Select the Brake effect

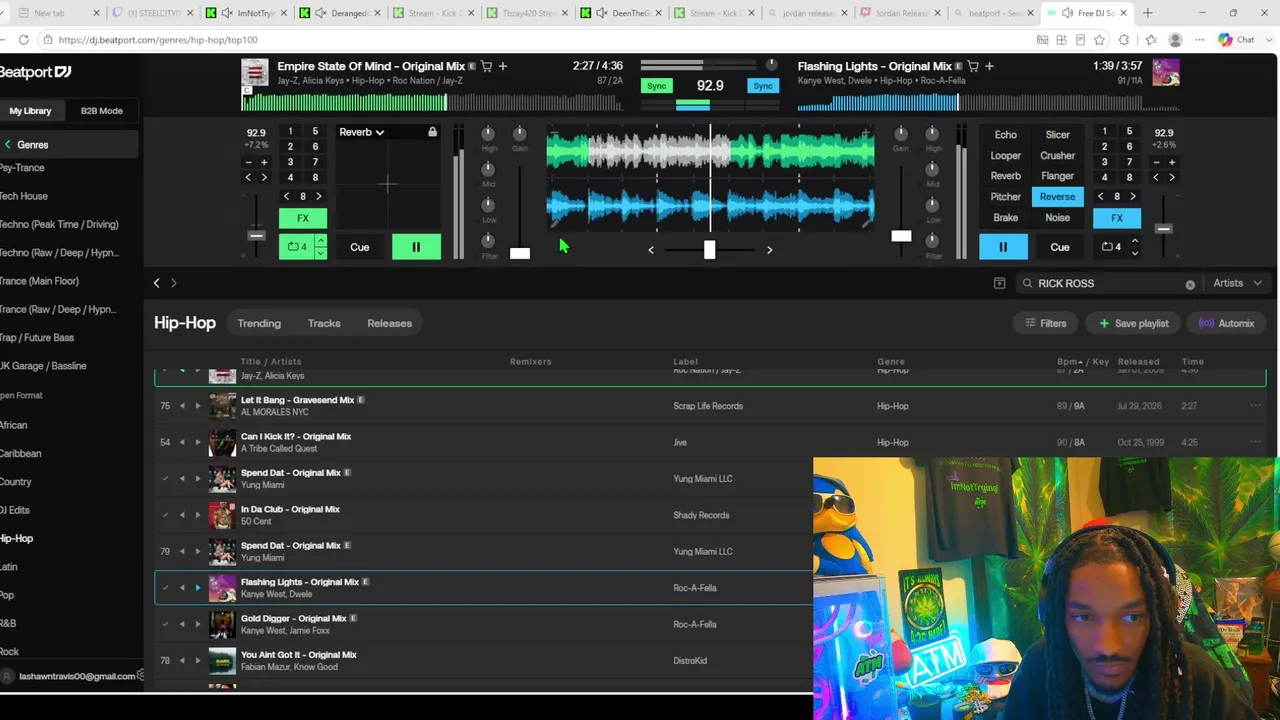(x=1005, y=218)
